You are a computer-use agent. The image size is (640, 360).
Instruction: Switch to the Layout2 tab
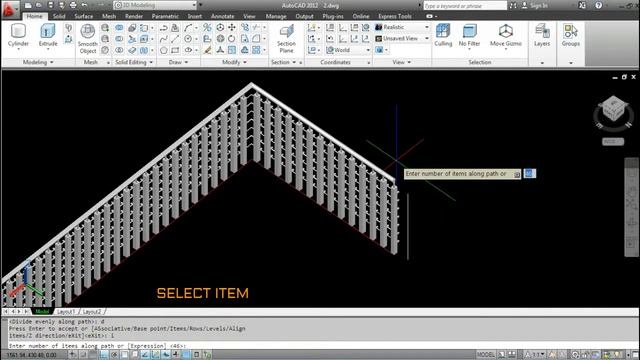point(92,311)
